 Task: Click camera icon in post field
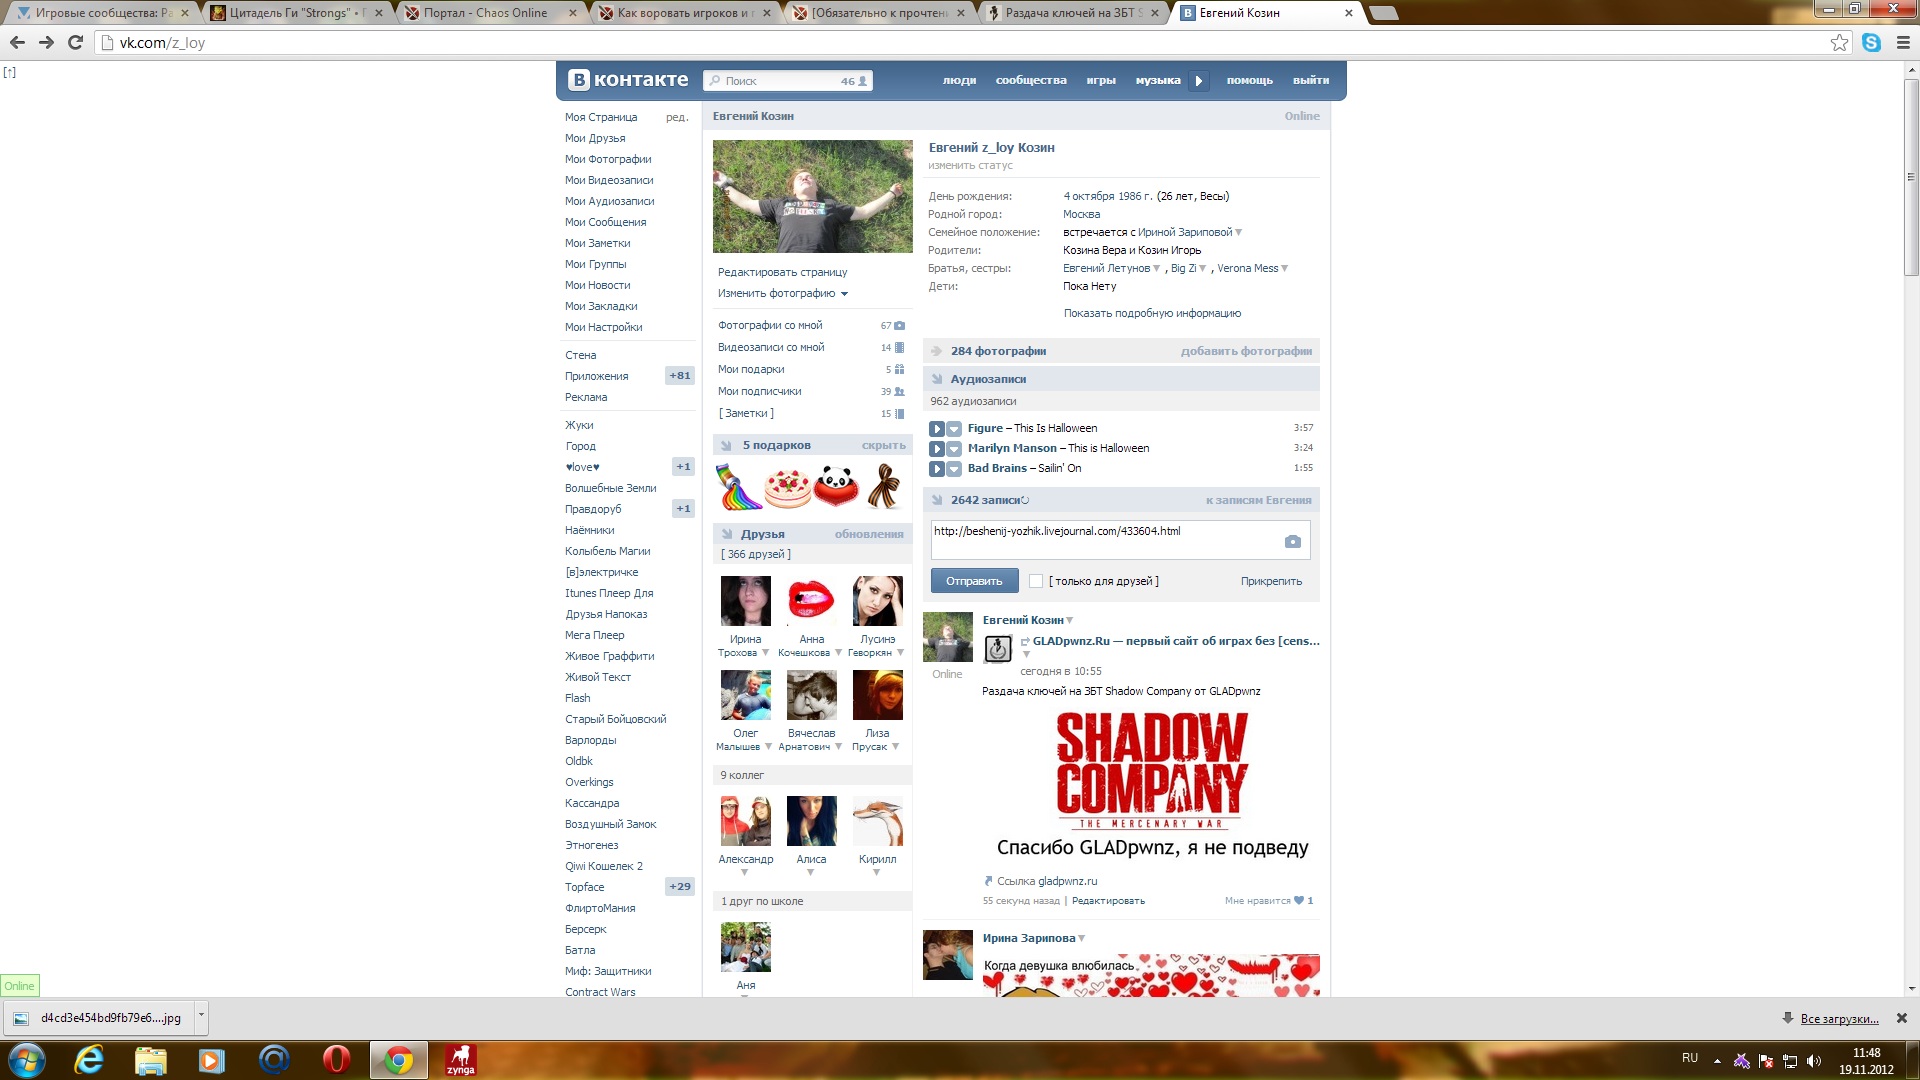click(x=1292, y=541)
